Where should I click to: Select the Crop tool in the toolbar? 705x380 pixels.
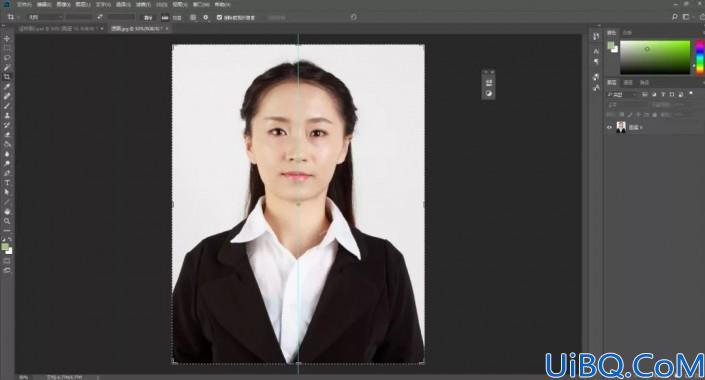pos(7,77)
